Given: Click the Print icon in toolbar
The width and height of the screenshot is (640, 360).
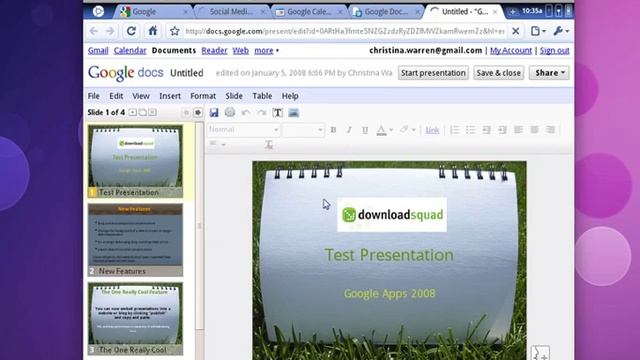Looking at the screenshot, I should point(230,112).
